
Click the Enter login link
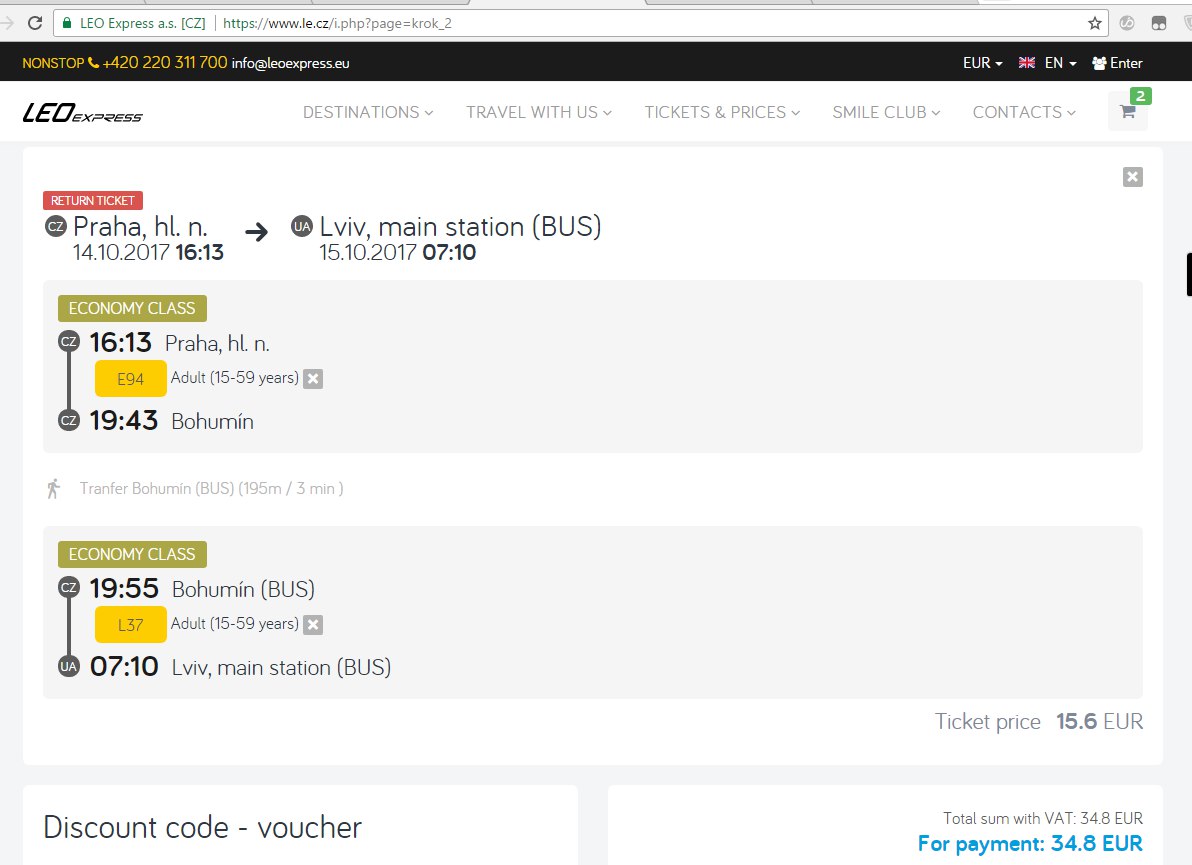(x=1118, y=63)
